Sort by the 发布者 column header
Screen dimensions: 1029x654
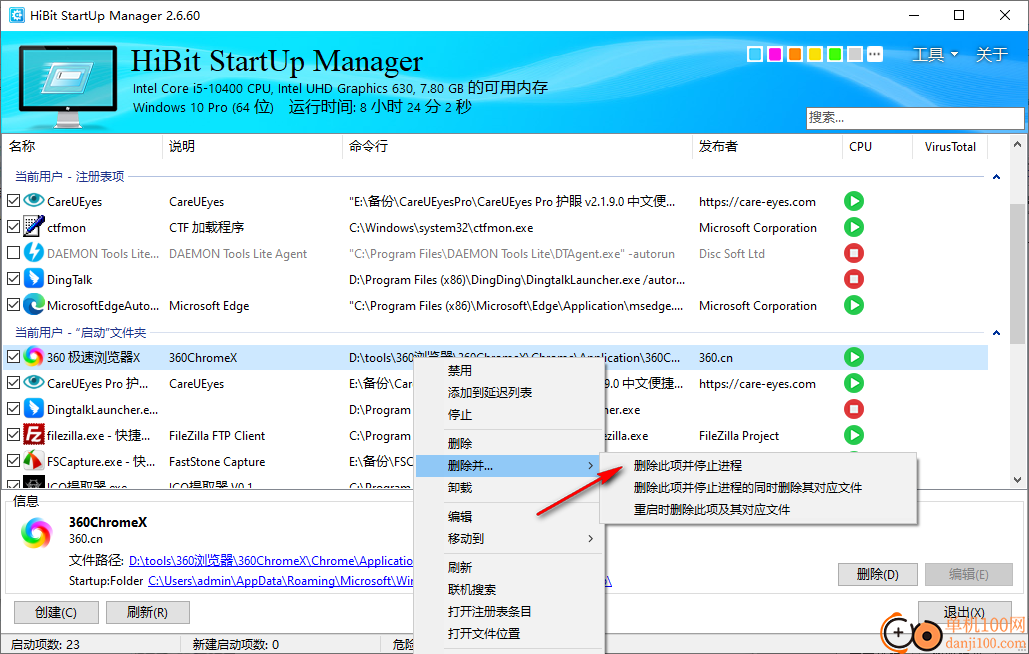(766, 146)
